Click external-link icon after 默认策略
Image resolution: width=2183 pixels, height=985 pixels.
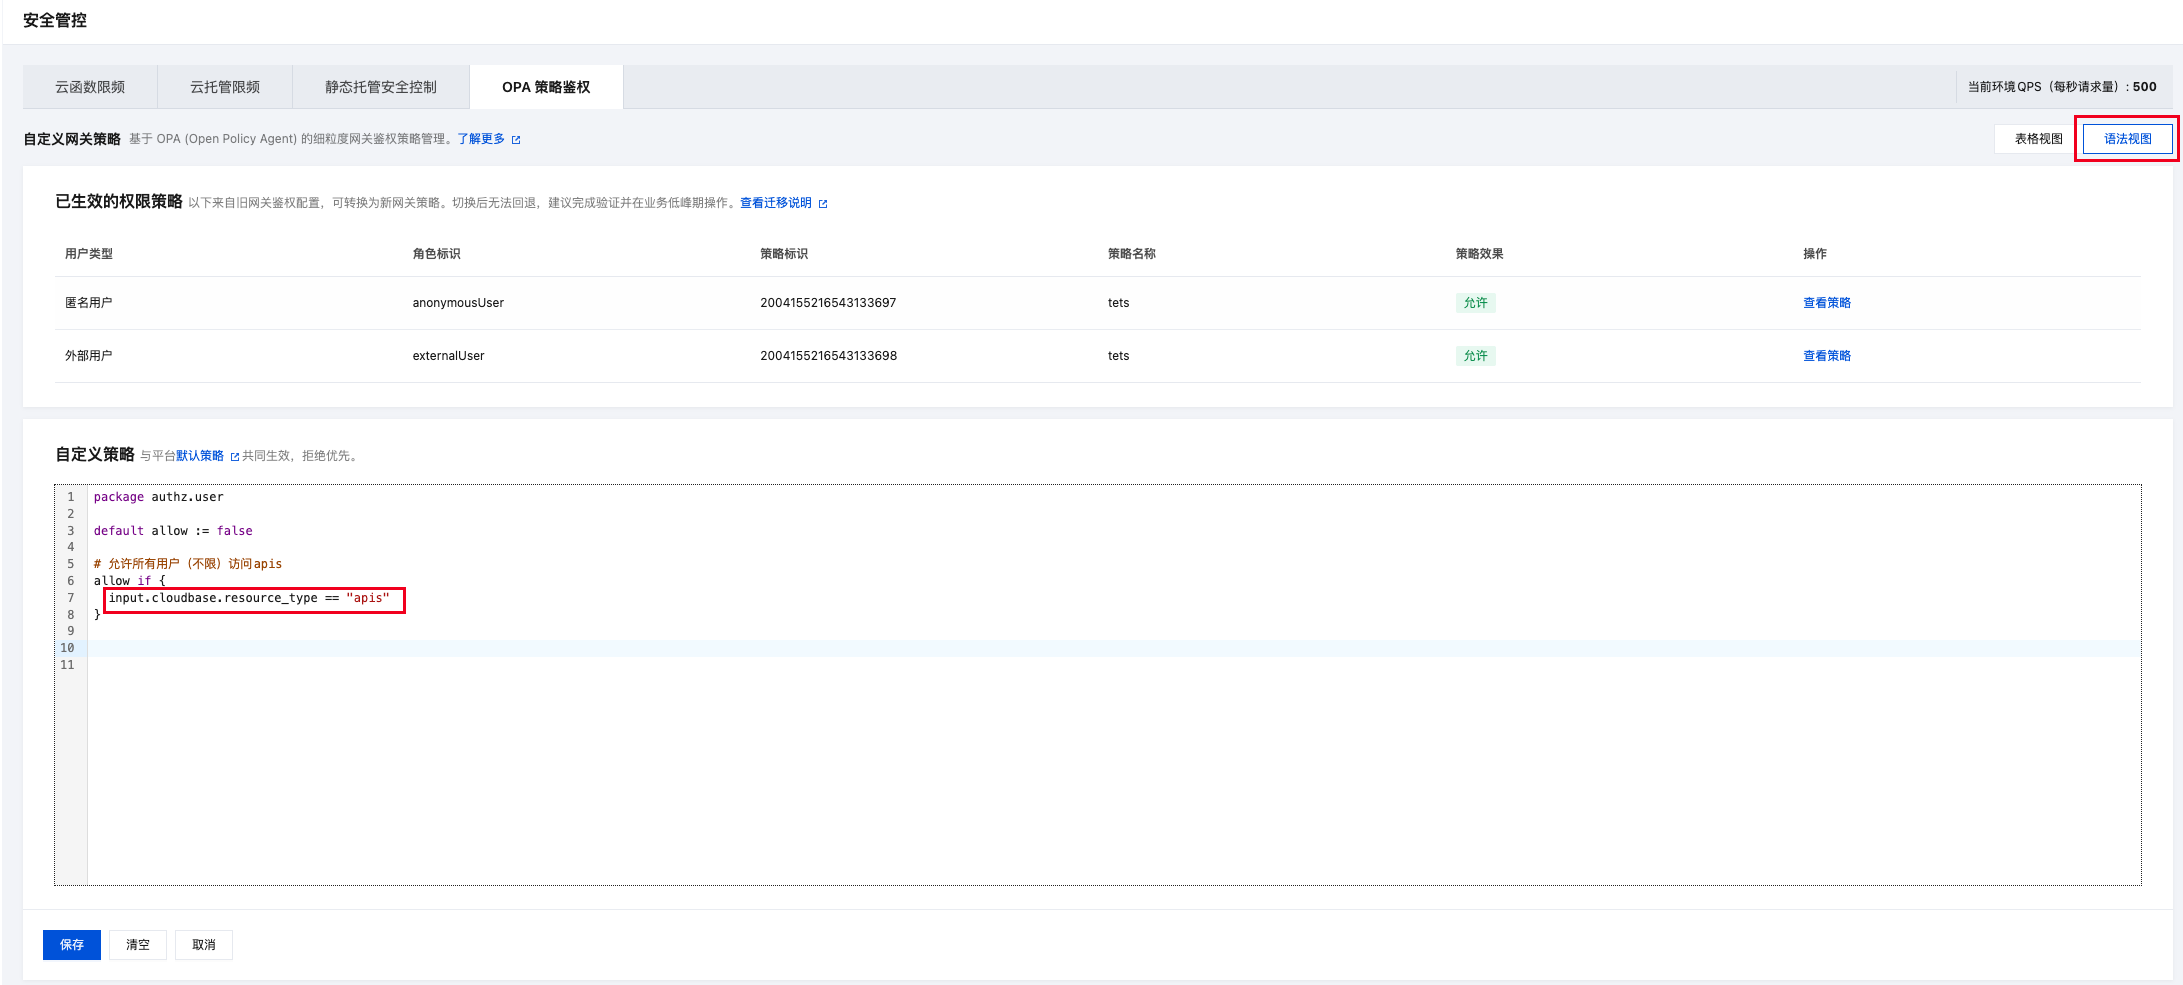235,457
